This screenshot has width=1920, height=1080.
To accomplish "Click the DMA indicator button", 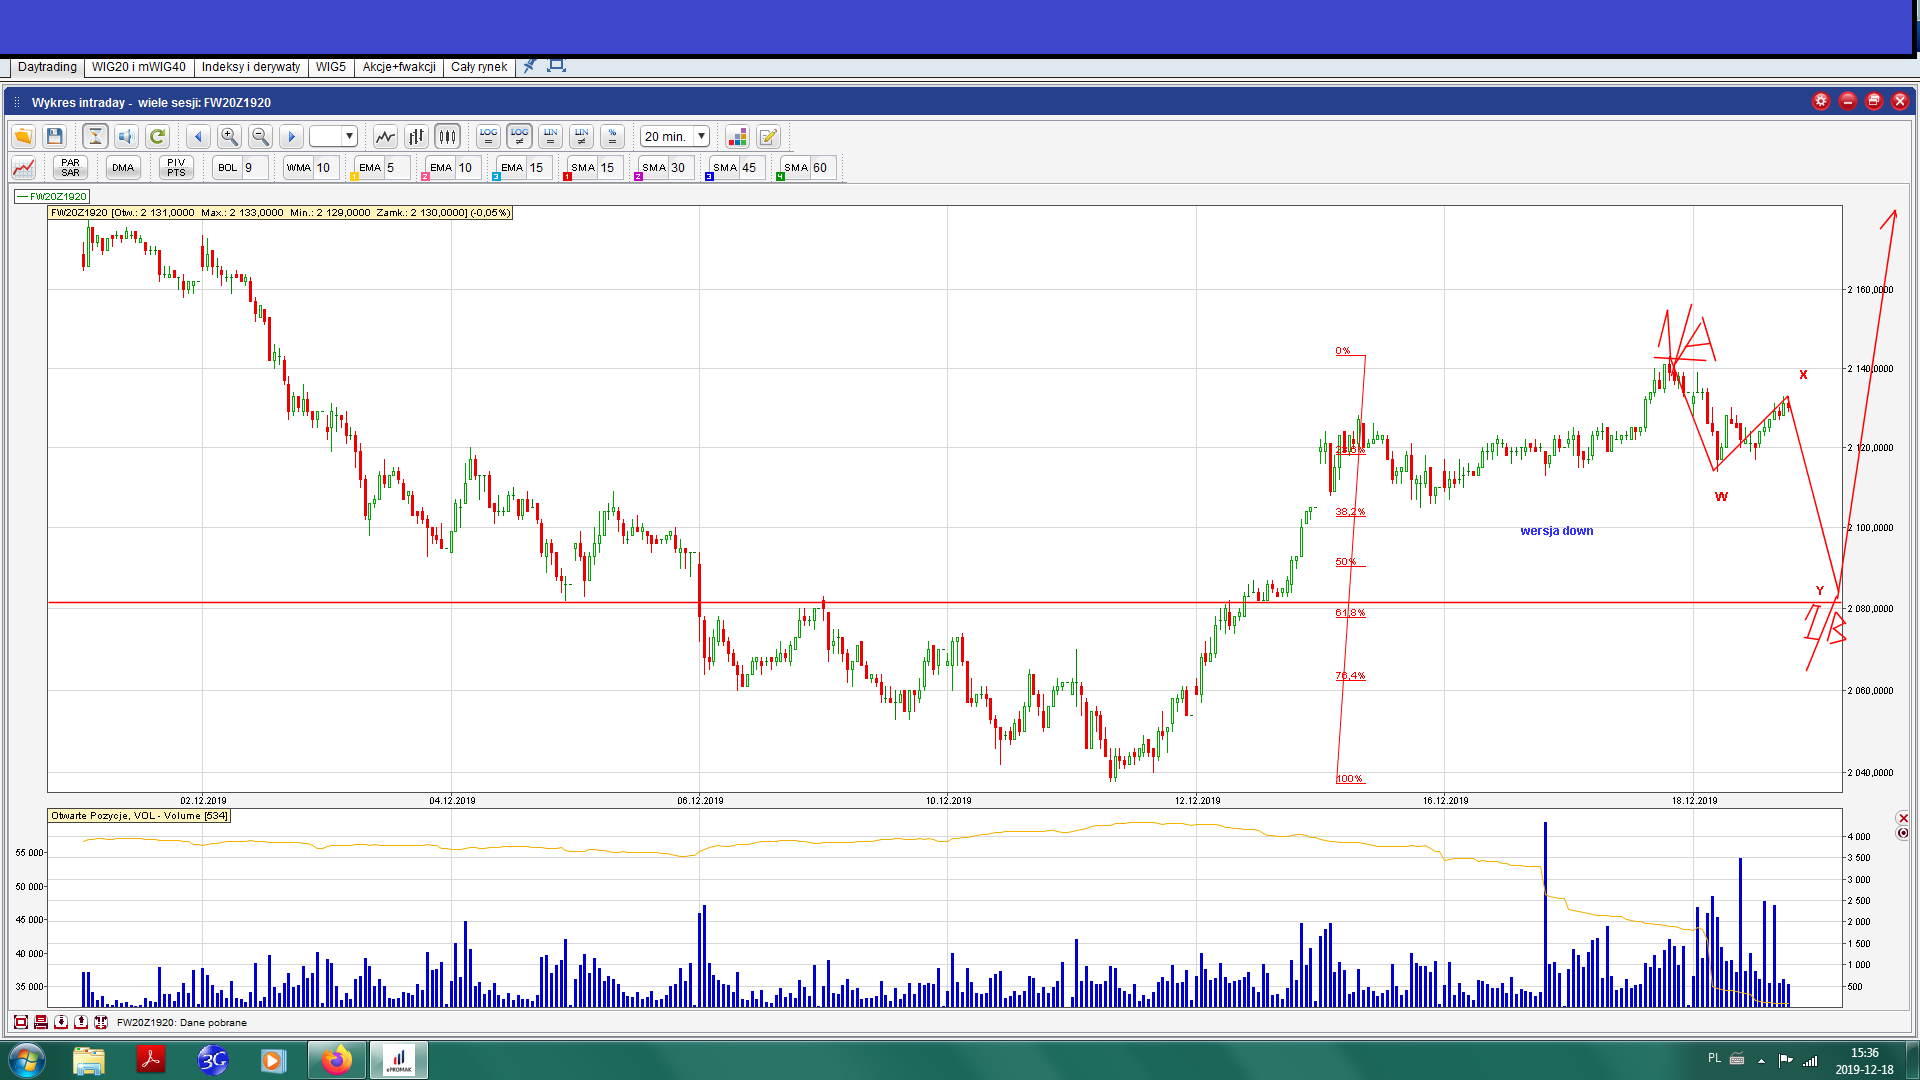I will [123, 167].
